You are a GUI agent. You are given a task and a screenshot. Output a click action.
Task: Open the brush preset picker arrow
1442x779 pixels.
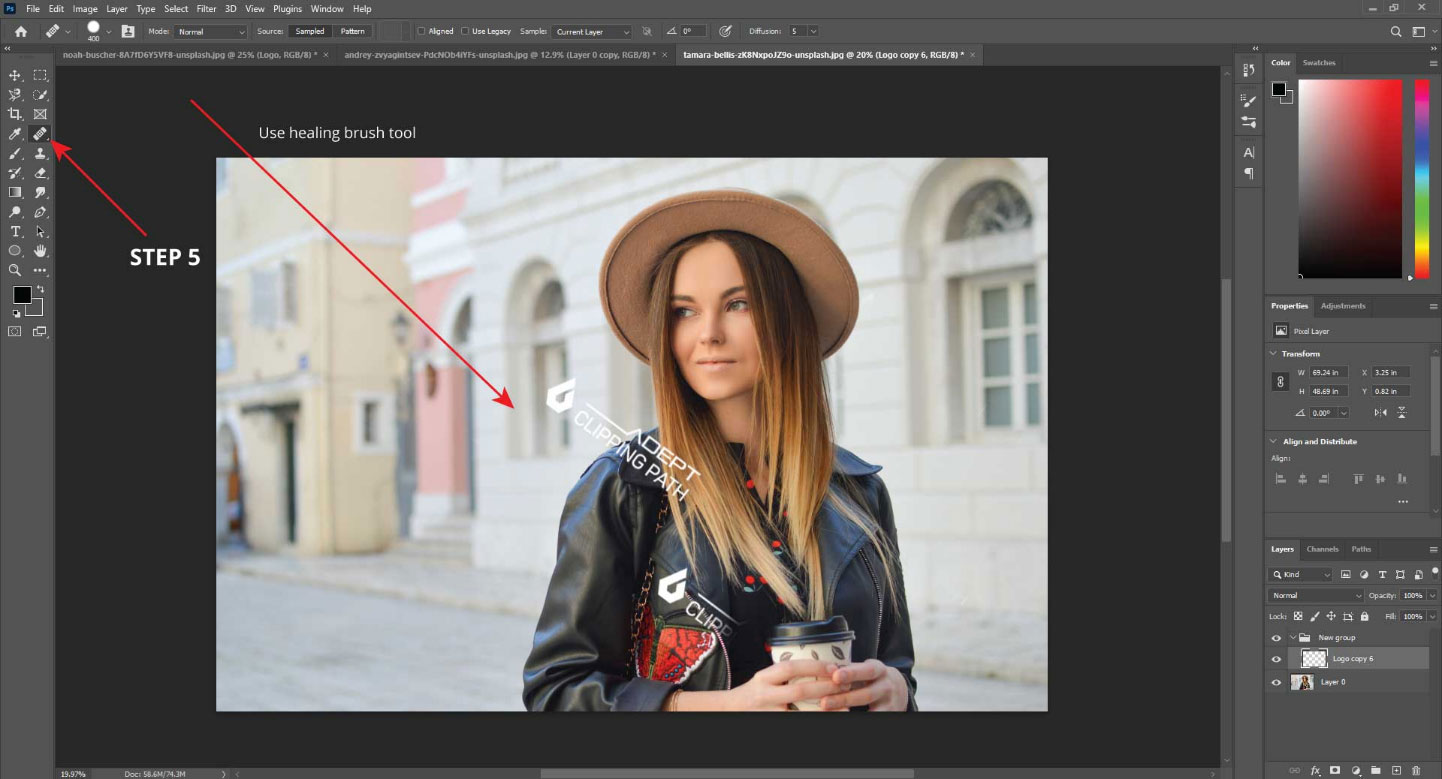point(108,32)
